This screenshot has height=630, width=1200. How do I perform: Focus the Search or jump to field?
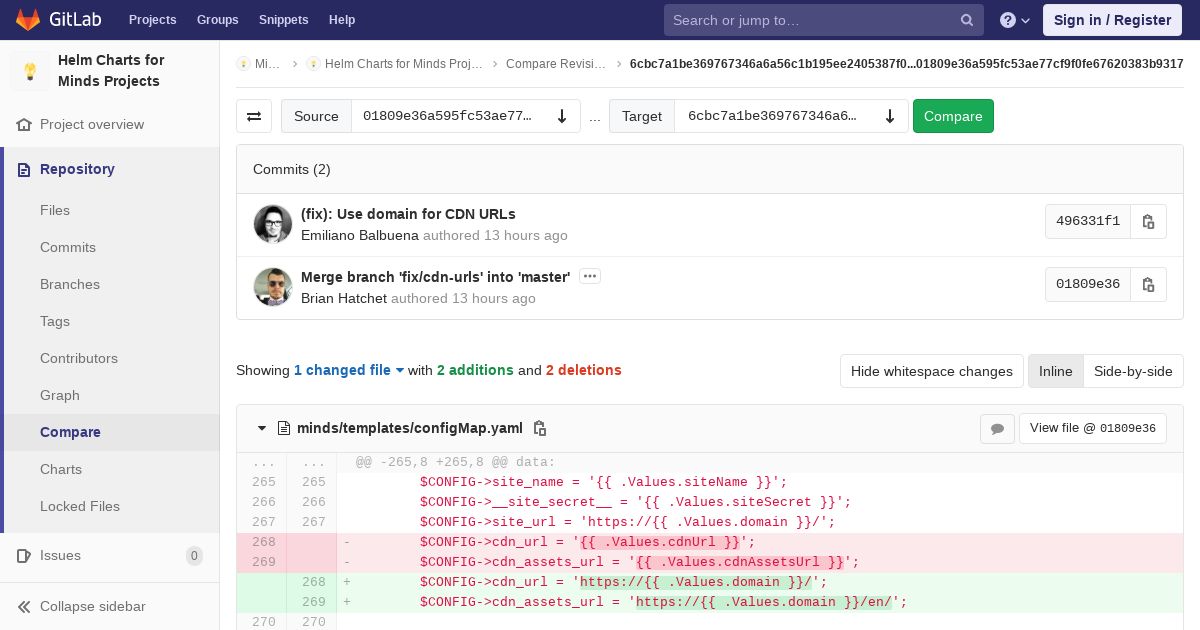[810, 20]
